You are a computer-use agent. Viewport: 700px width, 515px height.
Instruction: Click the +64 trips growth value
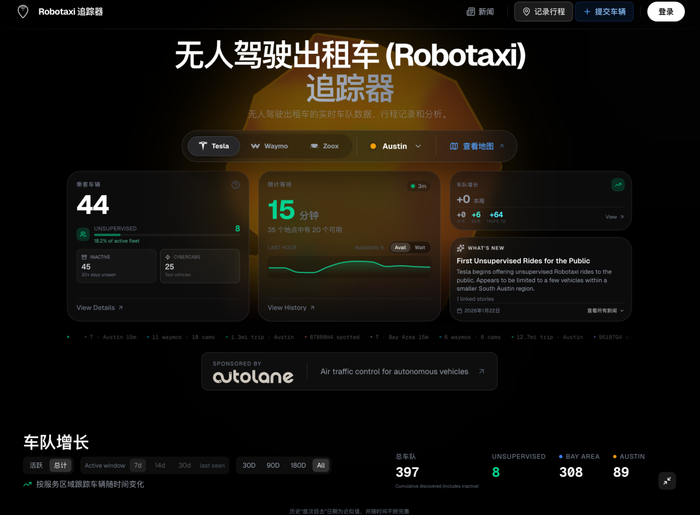coord(496,215)
